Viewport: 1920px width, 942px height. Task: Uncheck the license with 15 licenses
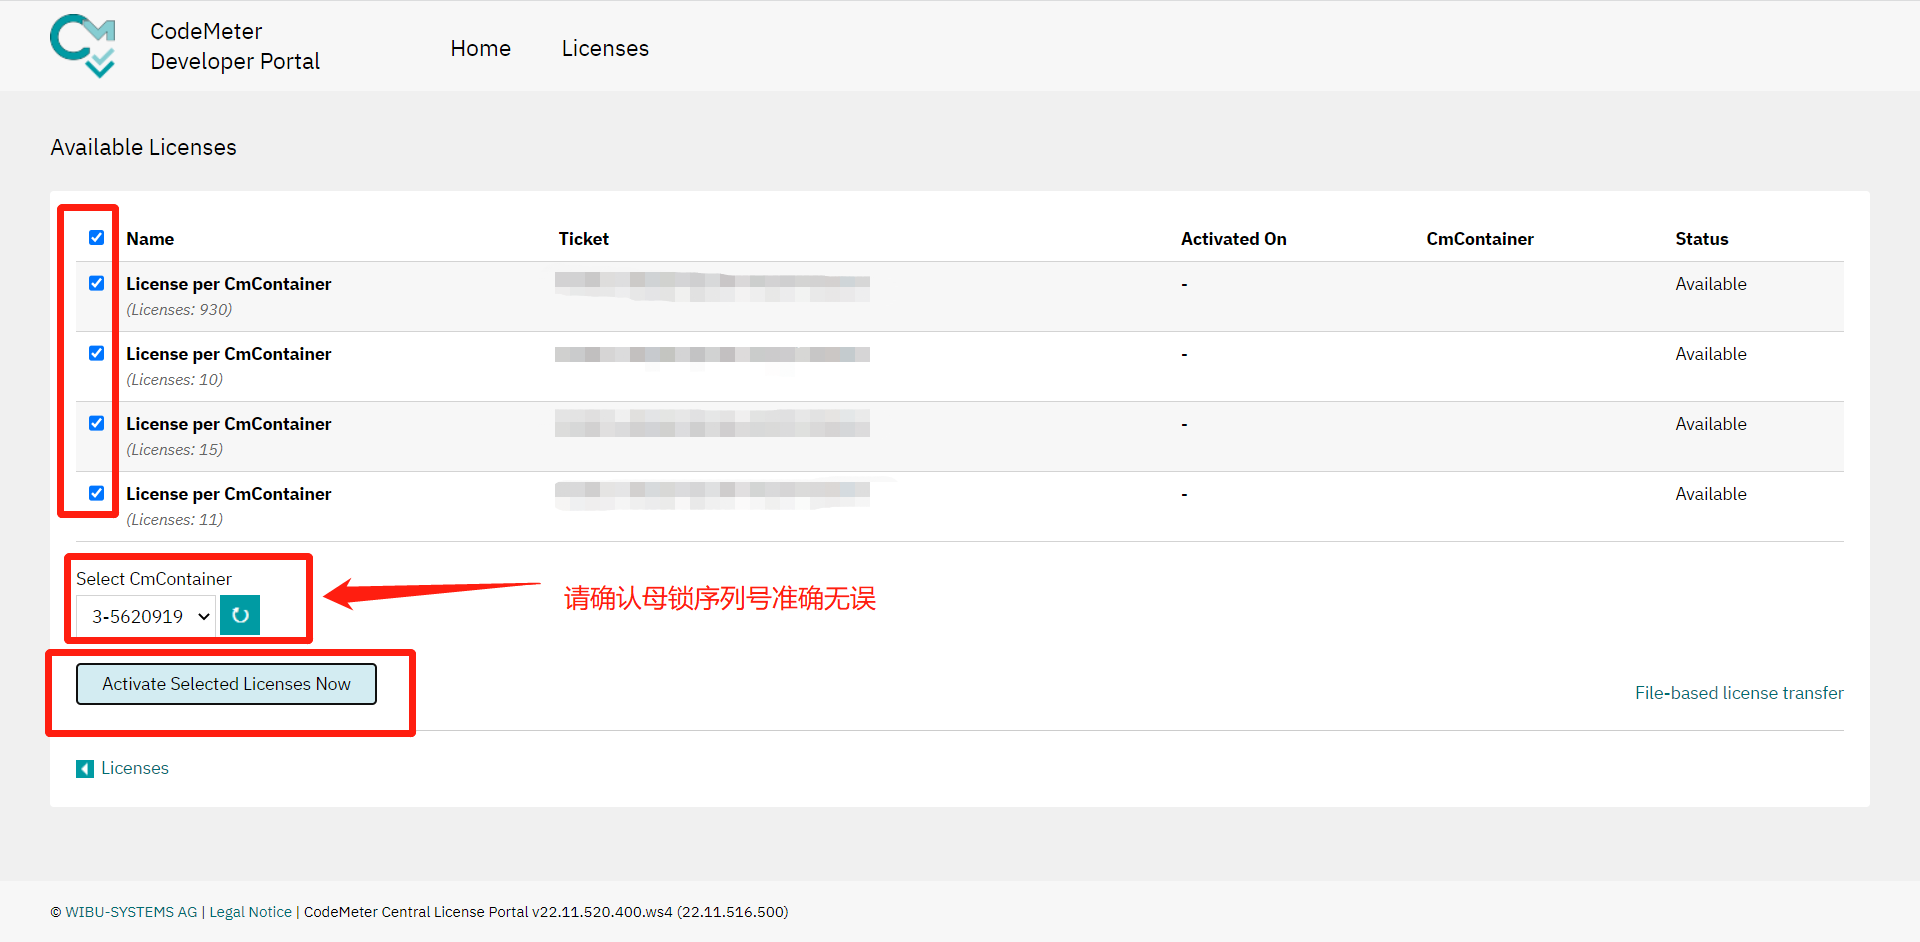(x=96, y=423)
